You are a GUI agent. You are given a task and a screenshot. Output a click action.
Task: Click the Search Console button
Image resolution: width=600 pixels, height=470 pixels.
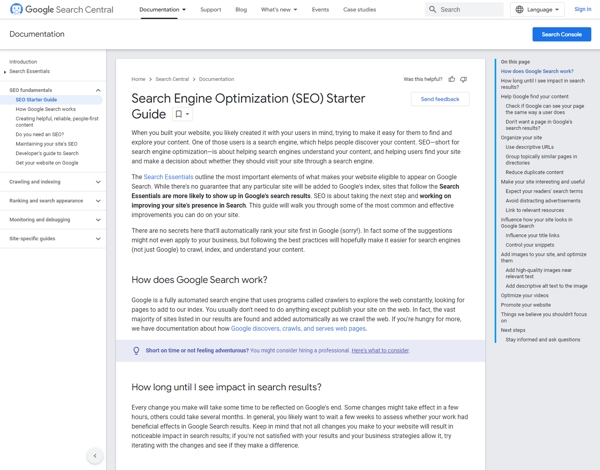561,34
